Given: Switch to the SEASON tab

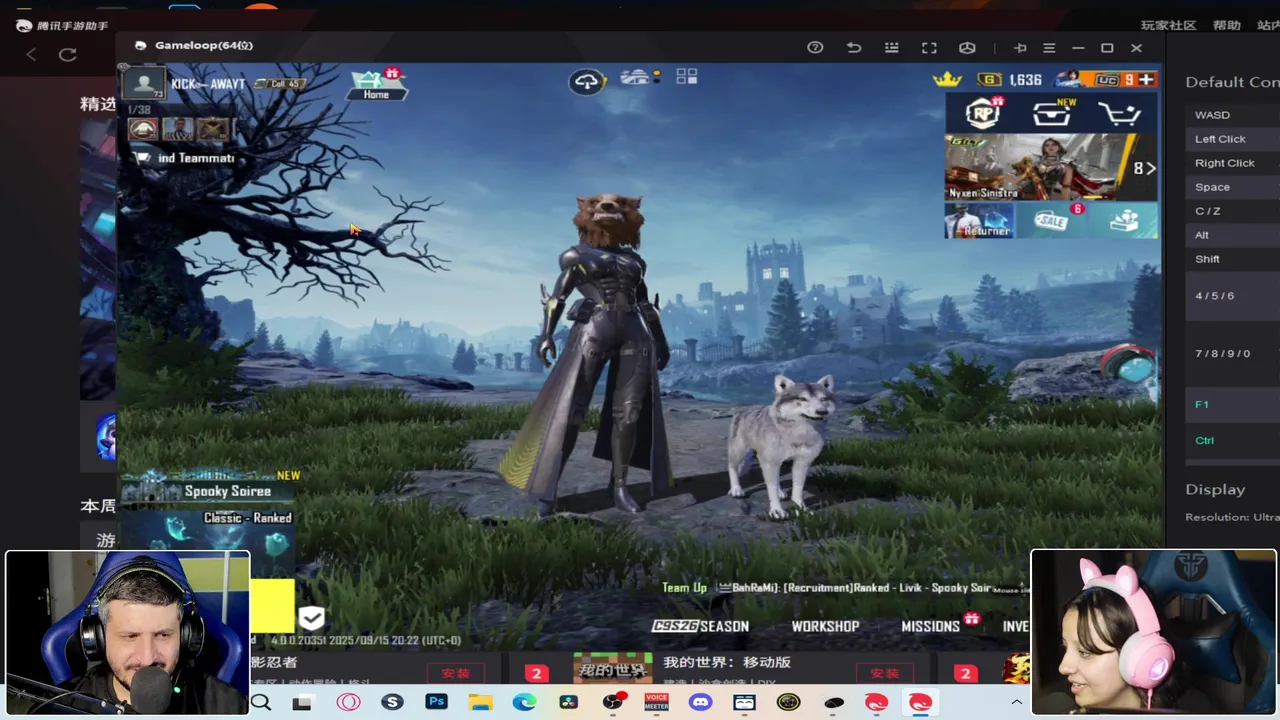Looking at the screenshot, I should coord(700,626).
